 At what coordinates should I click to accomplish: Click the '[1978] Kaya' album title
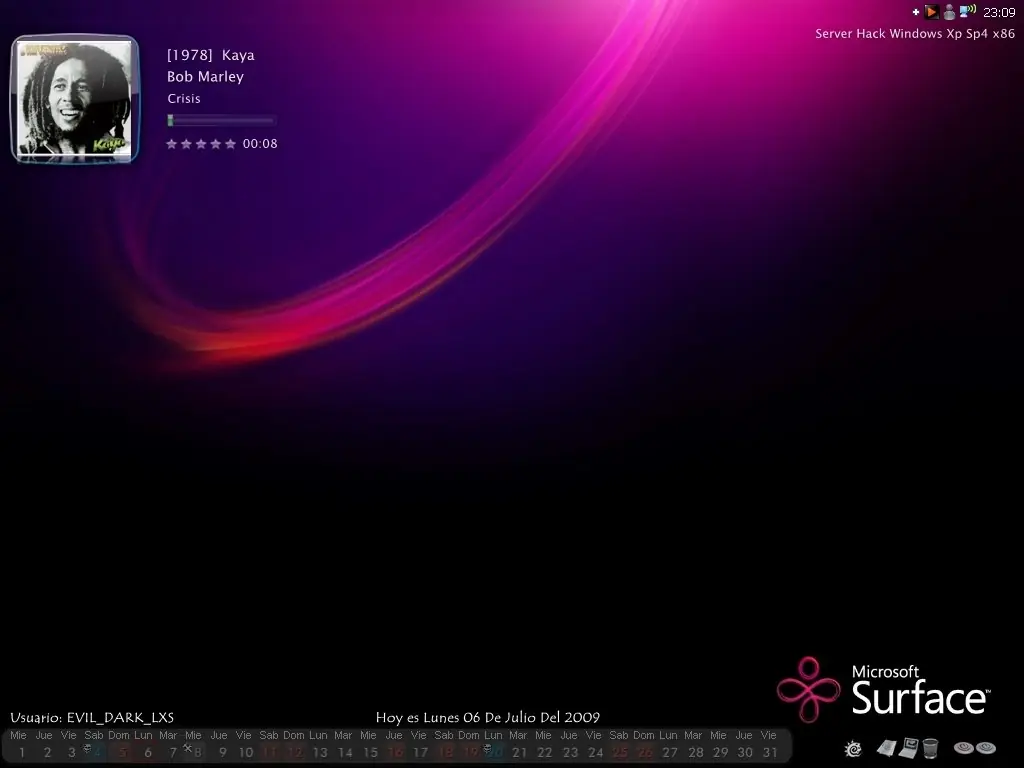coord(210,55)
